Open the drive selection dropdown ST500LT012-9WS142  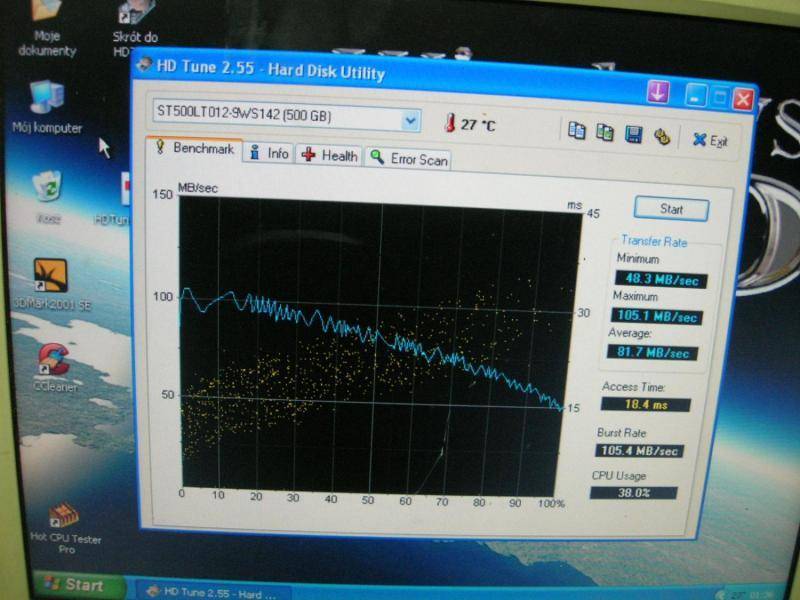(x=287, y=116)
